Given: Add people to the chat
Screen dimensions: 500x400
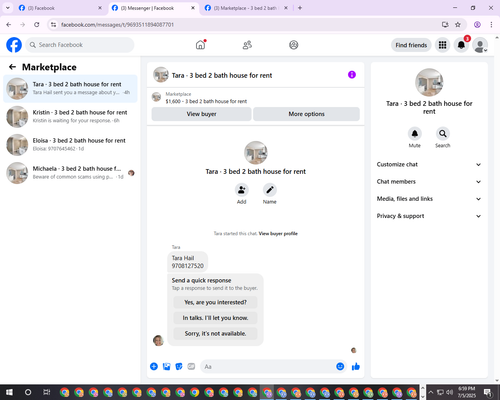Looking at the screenshot, I should click(x=242, y=190).
